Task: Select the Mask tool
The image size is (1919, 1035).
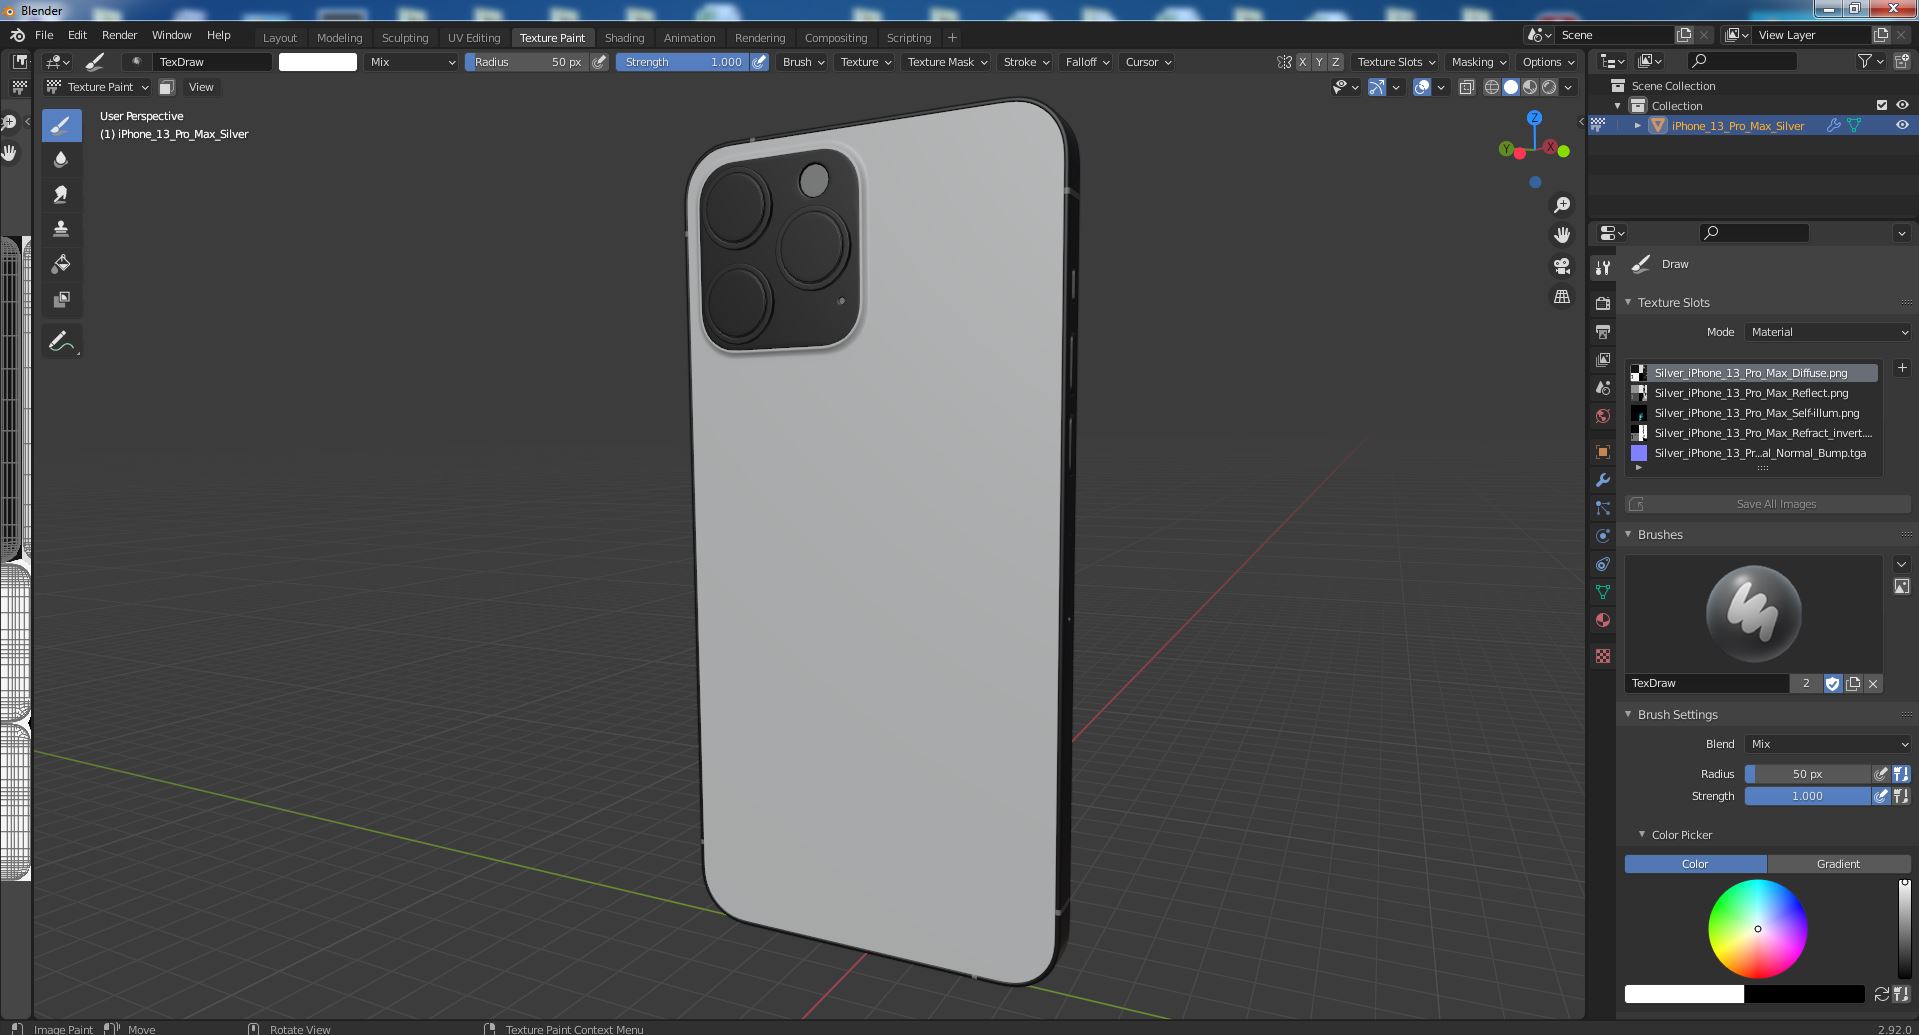Action: click(x=61, y=300)
